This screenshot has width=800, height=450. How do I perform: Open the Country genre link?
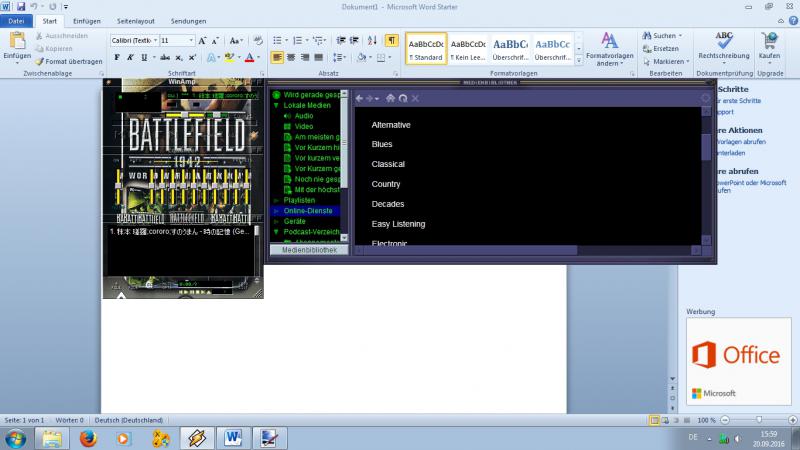(386, 184)
